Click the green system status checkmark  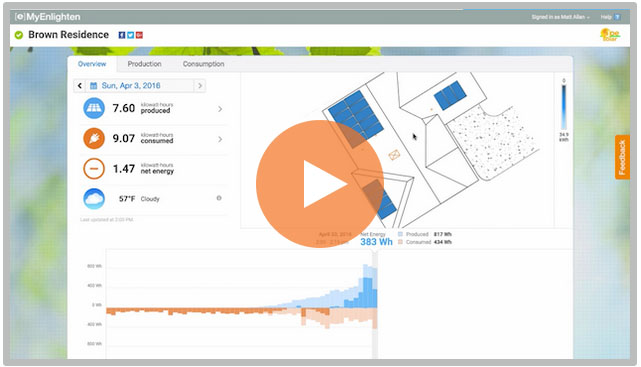19,35
